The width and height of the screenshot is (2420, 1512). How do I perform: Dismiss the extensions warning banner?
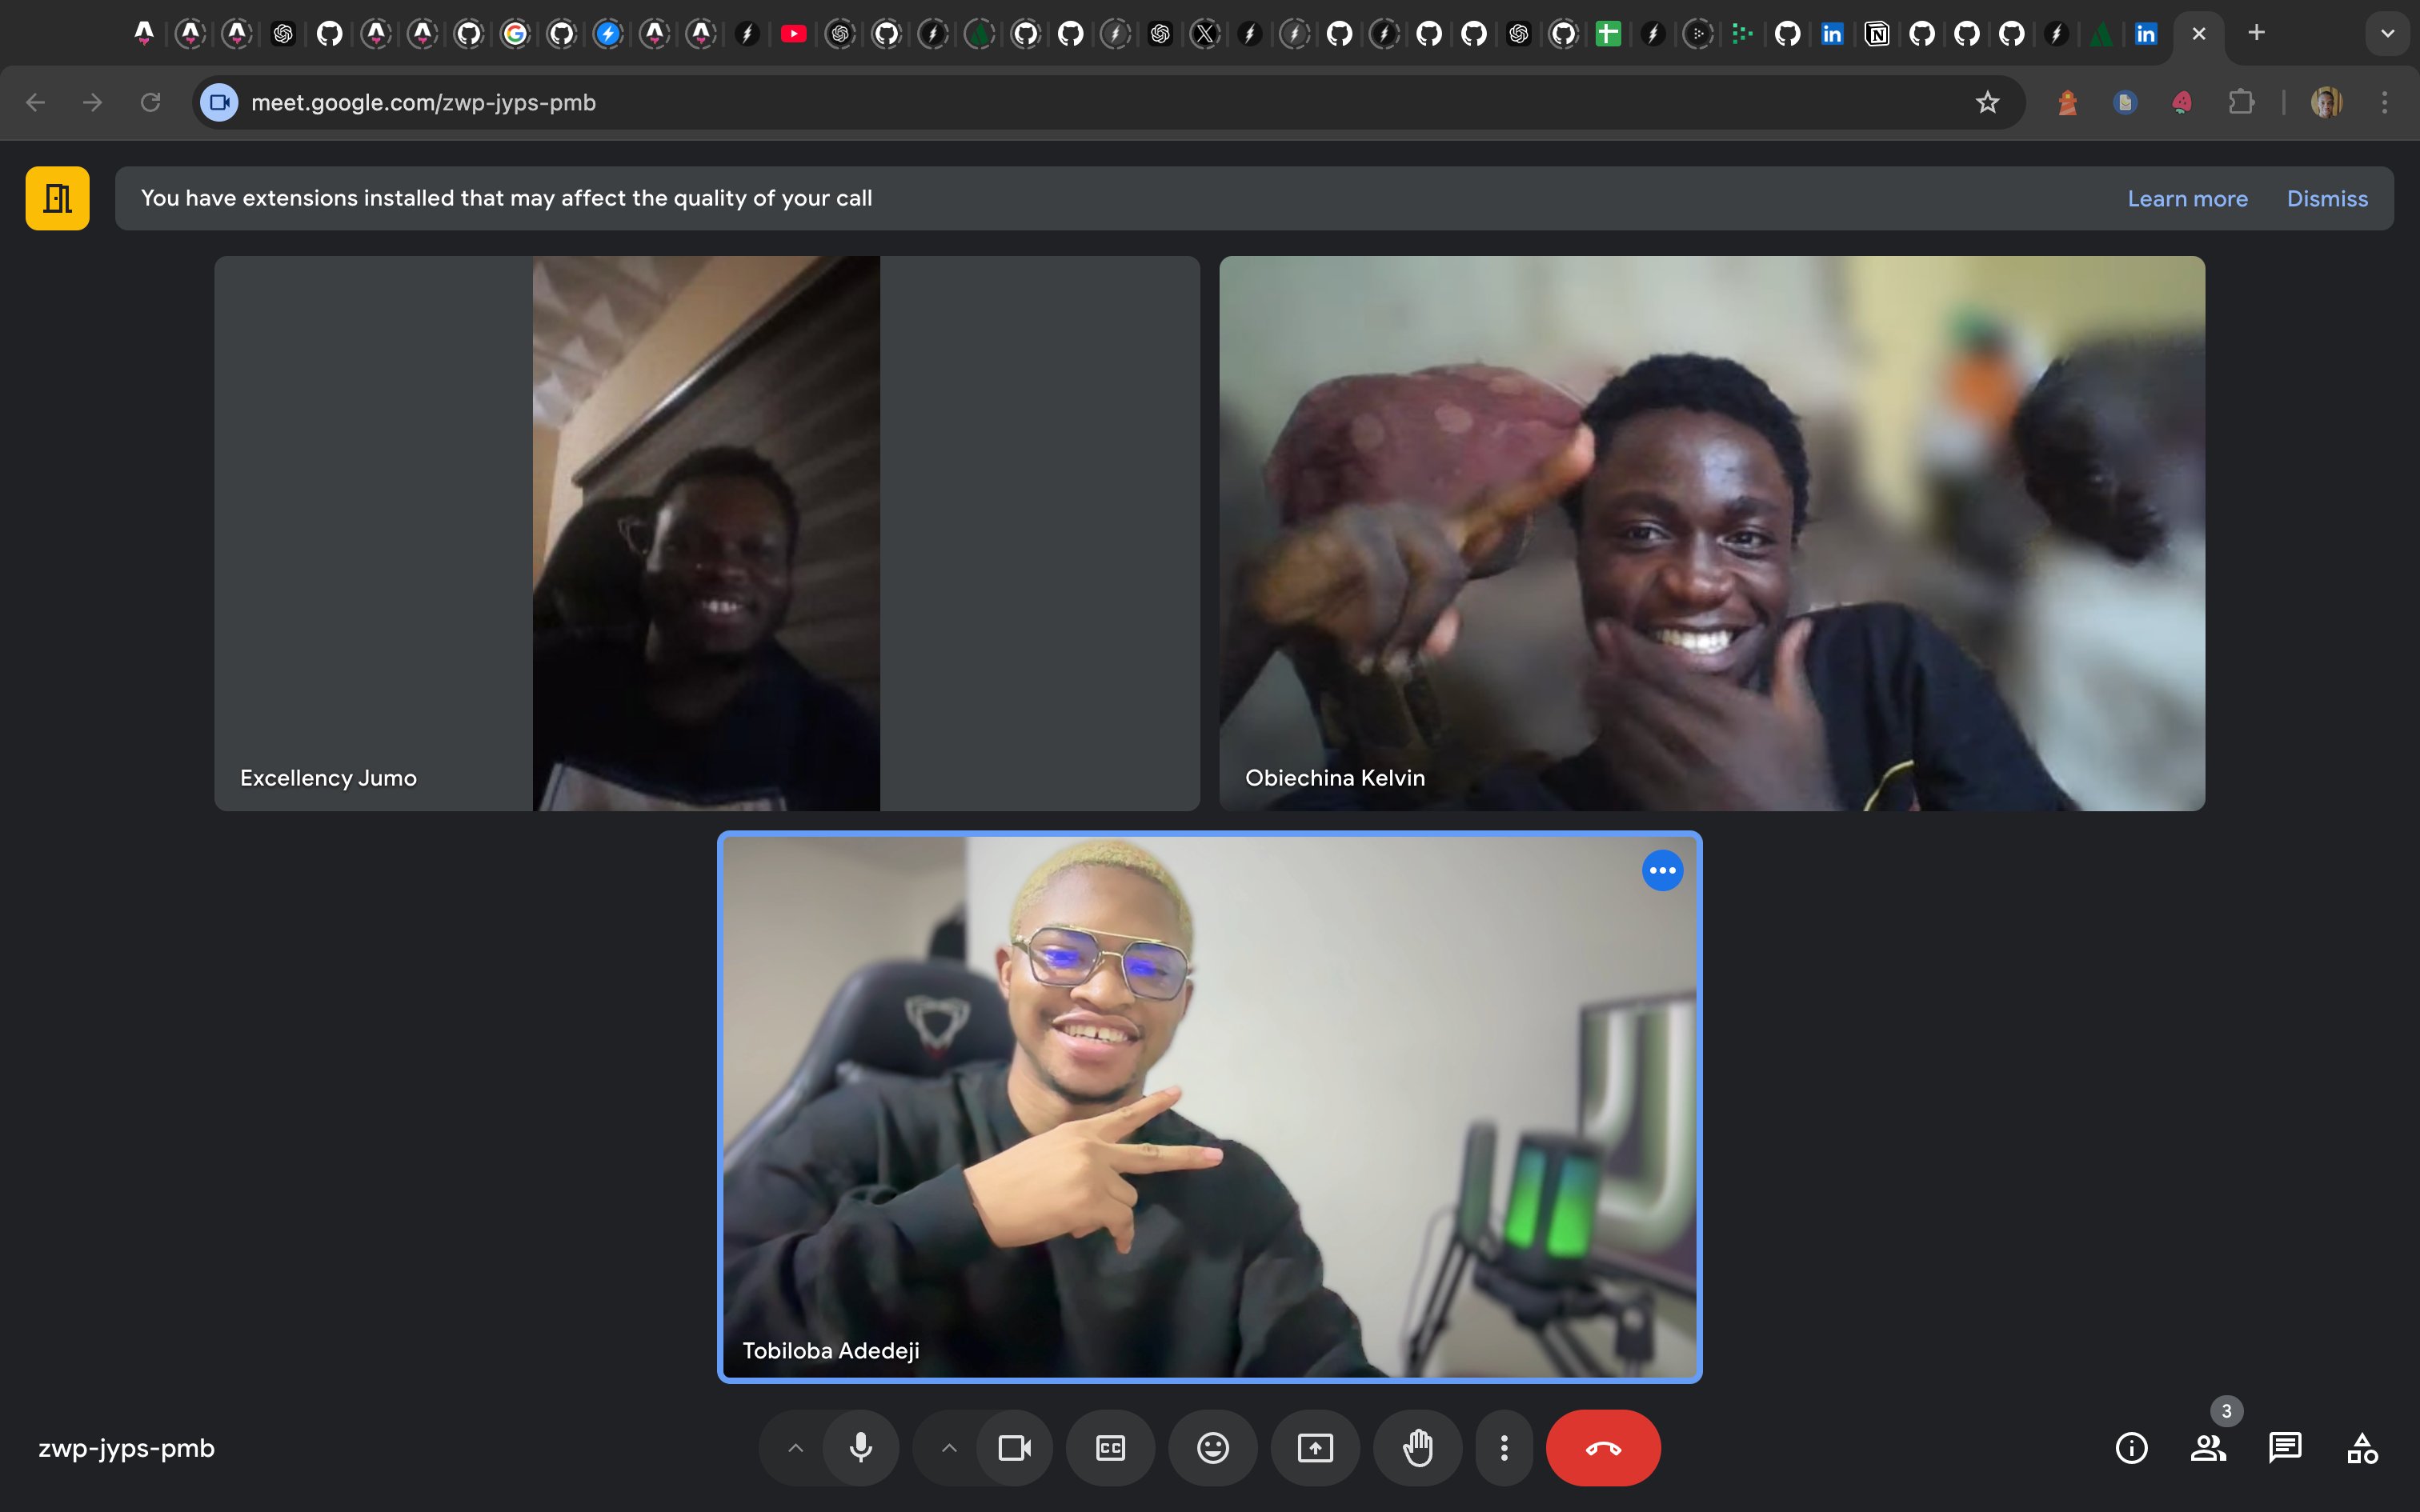point(2327,198)
